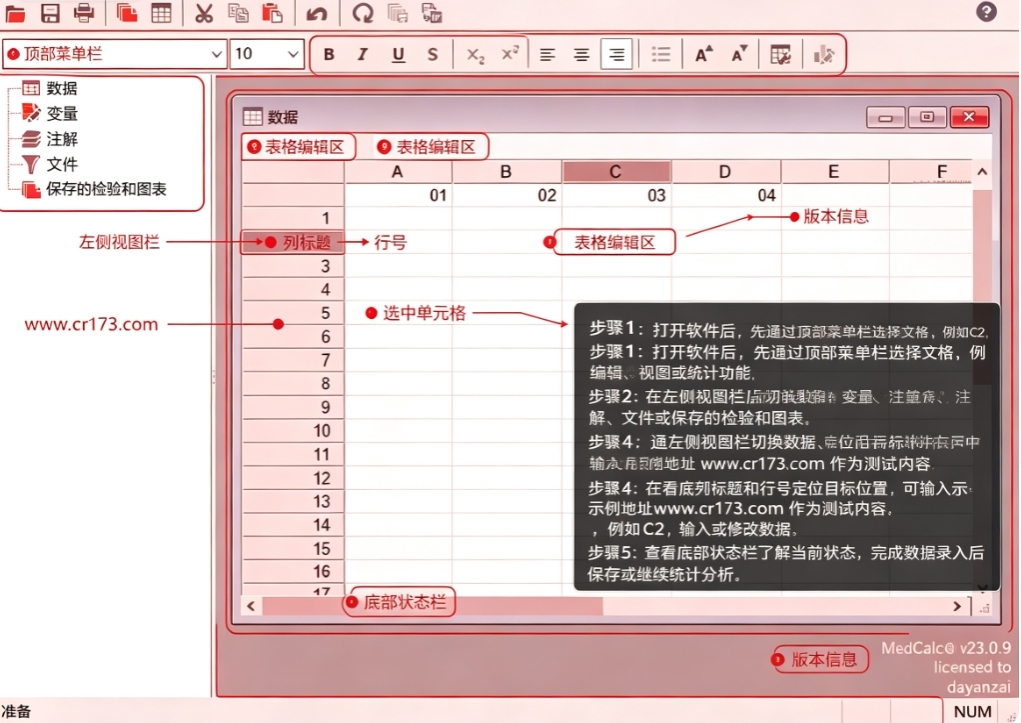
Task: Select 数据 in the left tree
Action: click(62, 88)
